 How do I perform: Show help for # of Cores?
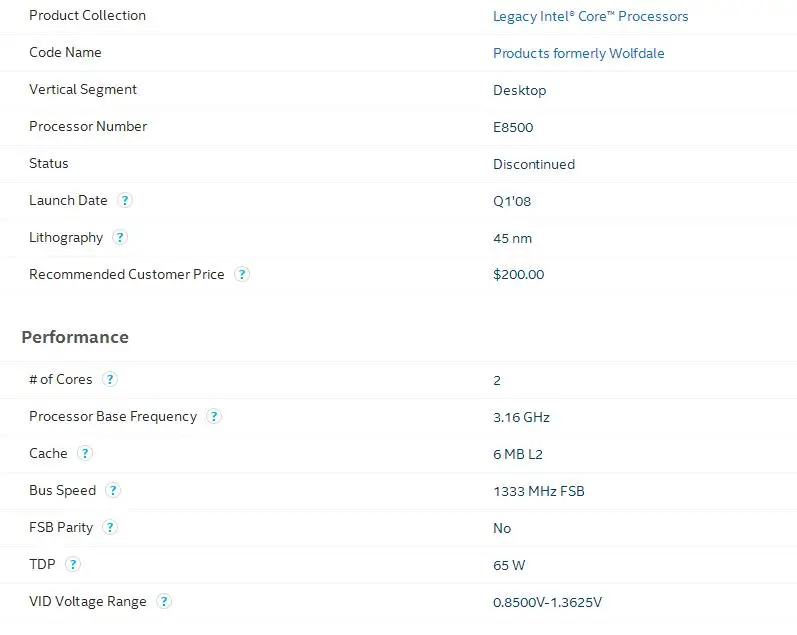pyautogui.click(x=110, y=380)
